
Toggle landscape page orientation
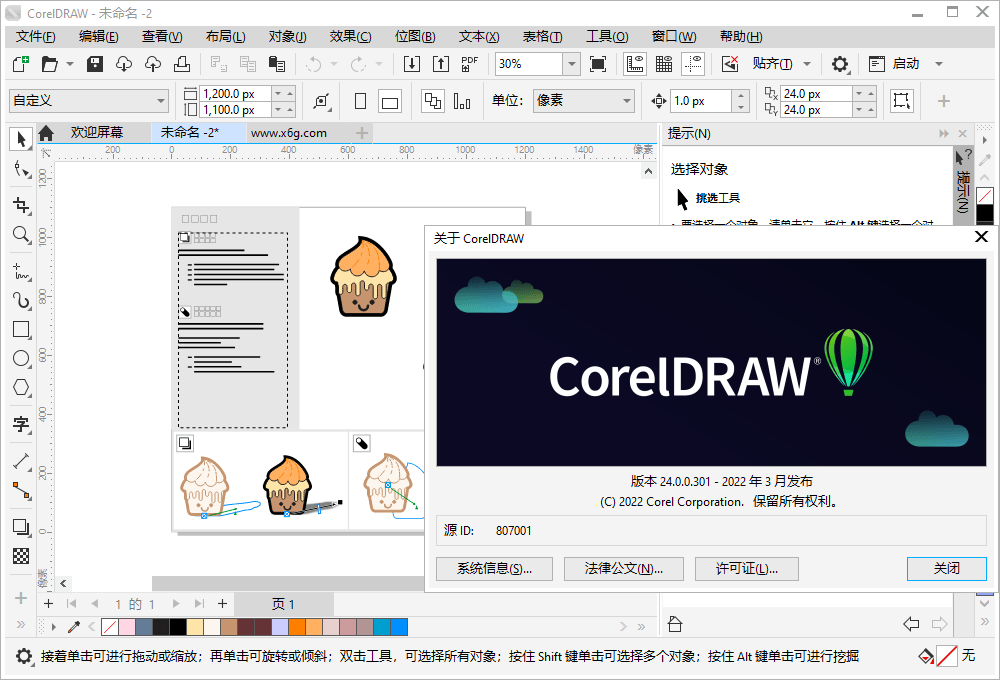[x=389, y=101]
